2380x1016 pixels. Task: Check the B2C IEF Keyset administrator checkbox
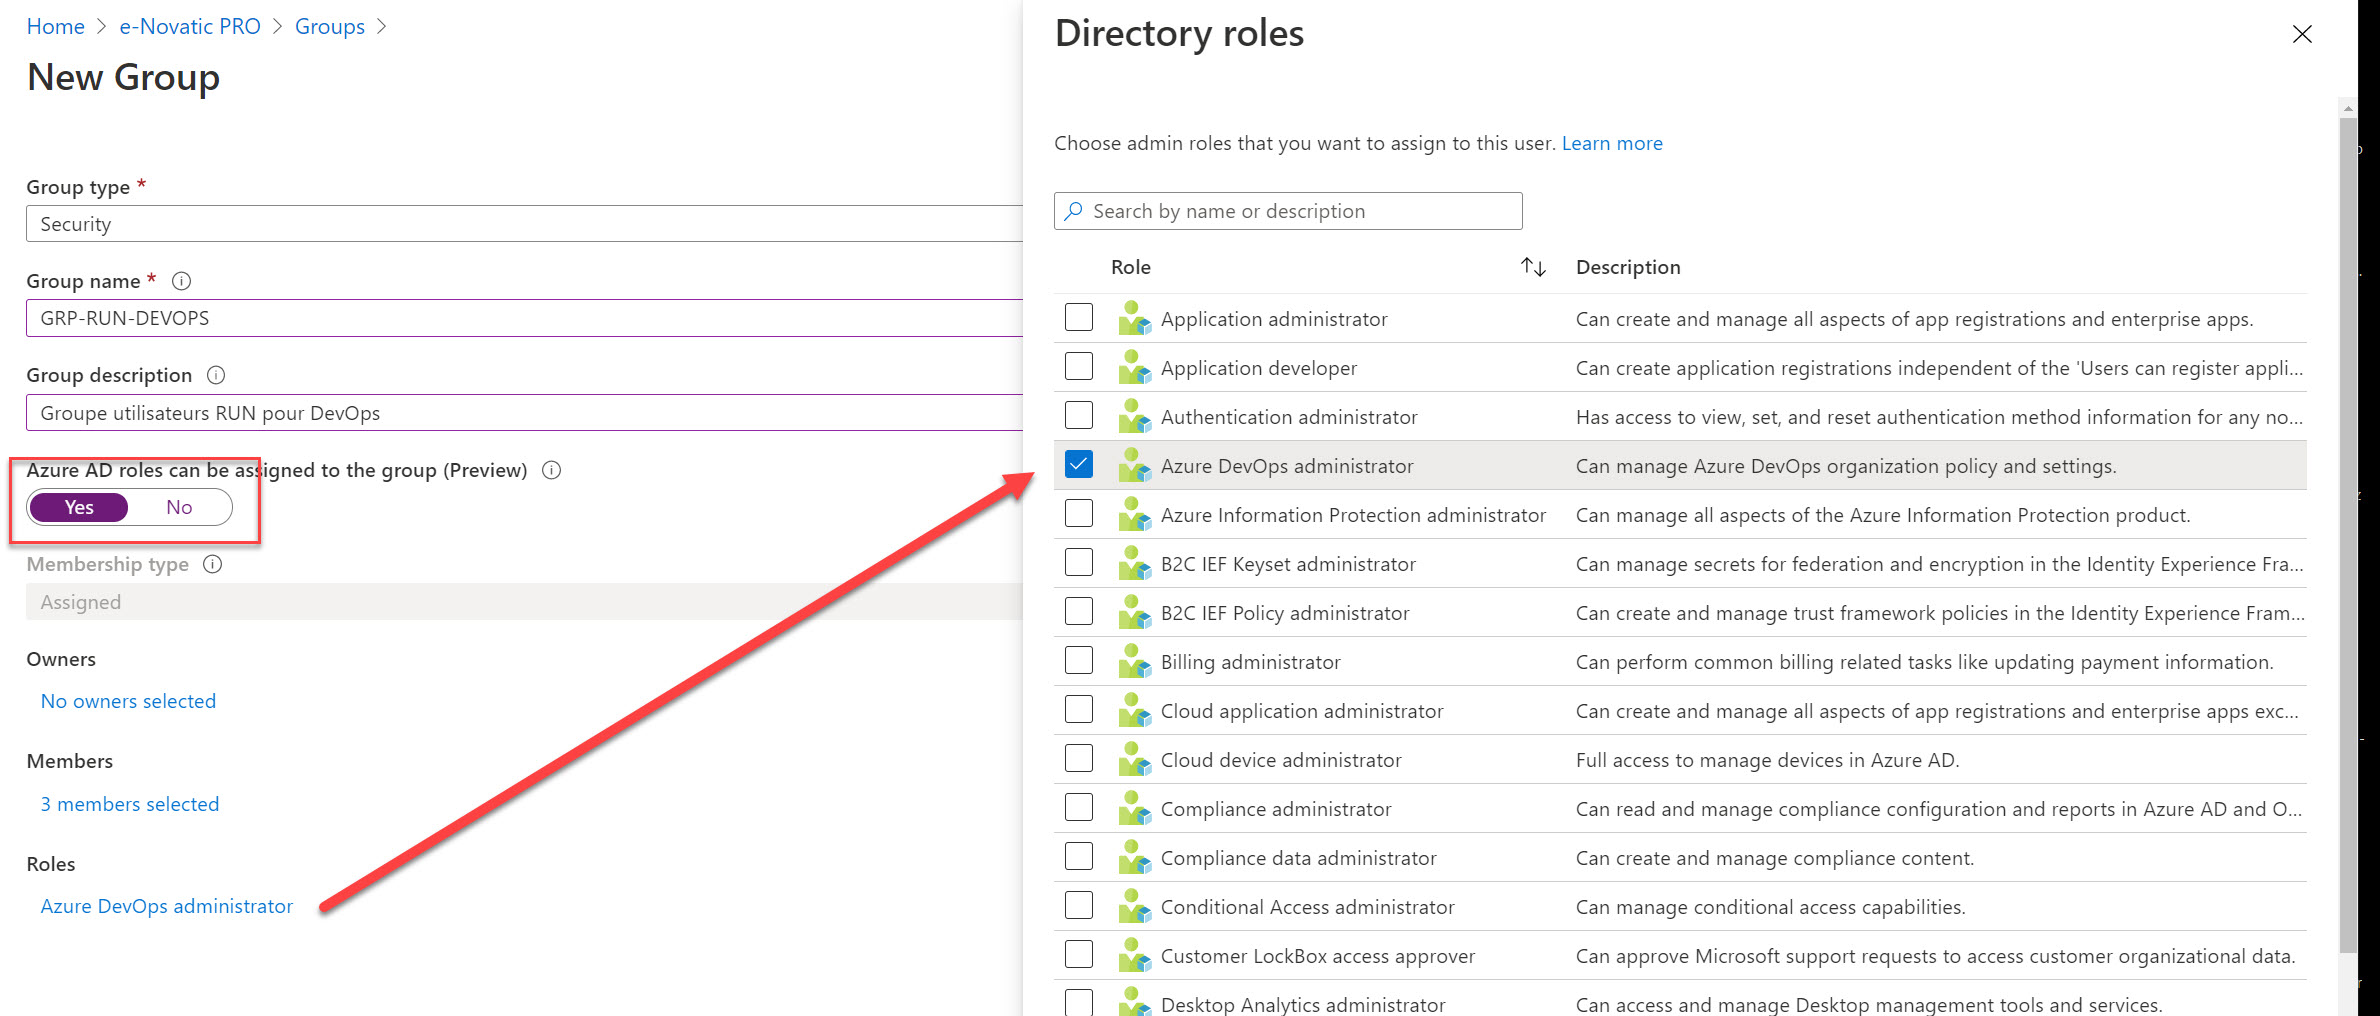[1079, 562]
